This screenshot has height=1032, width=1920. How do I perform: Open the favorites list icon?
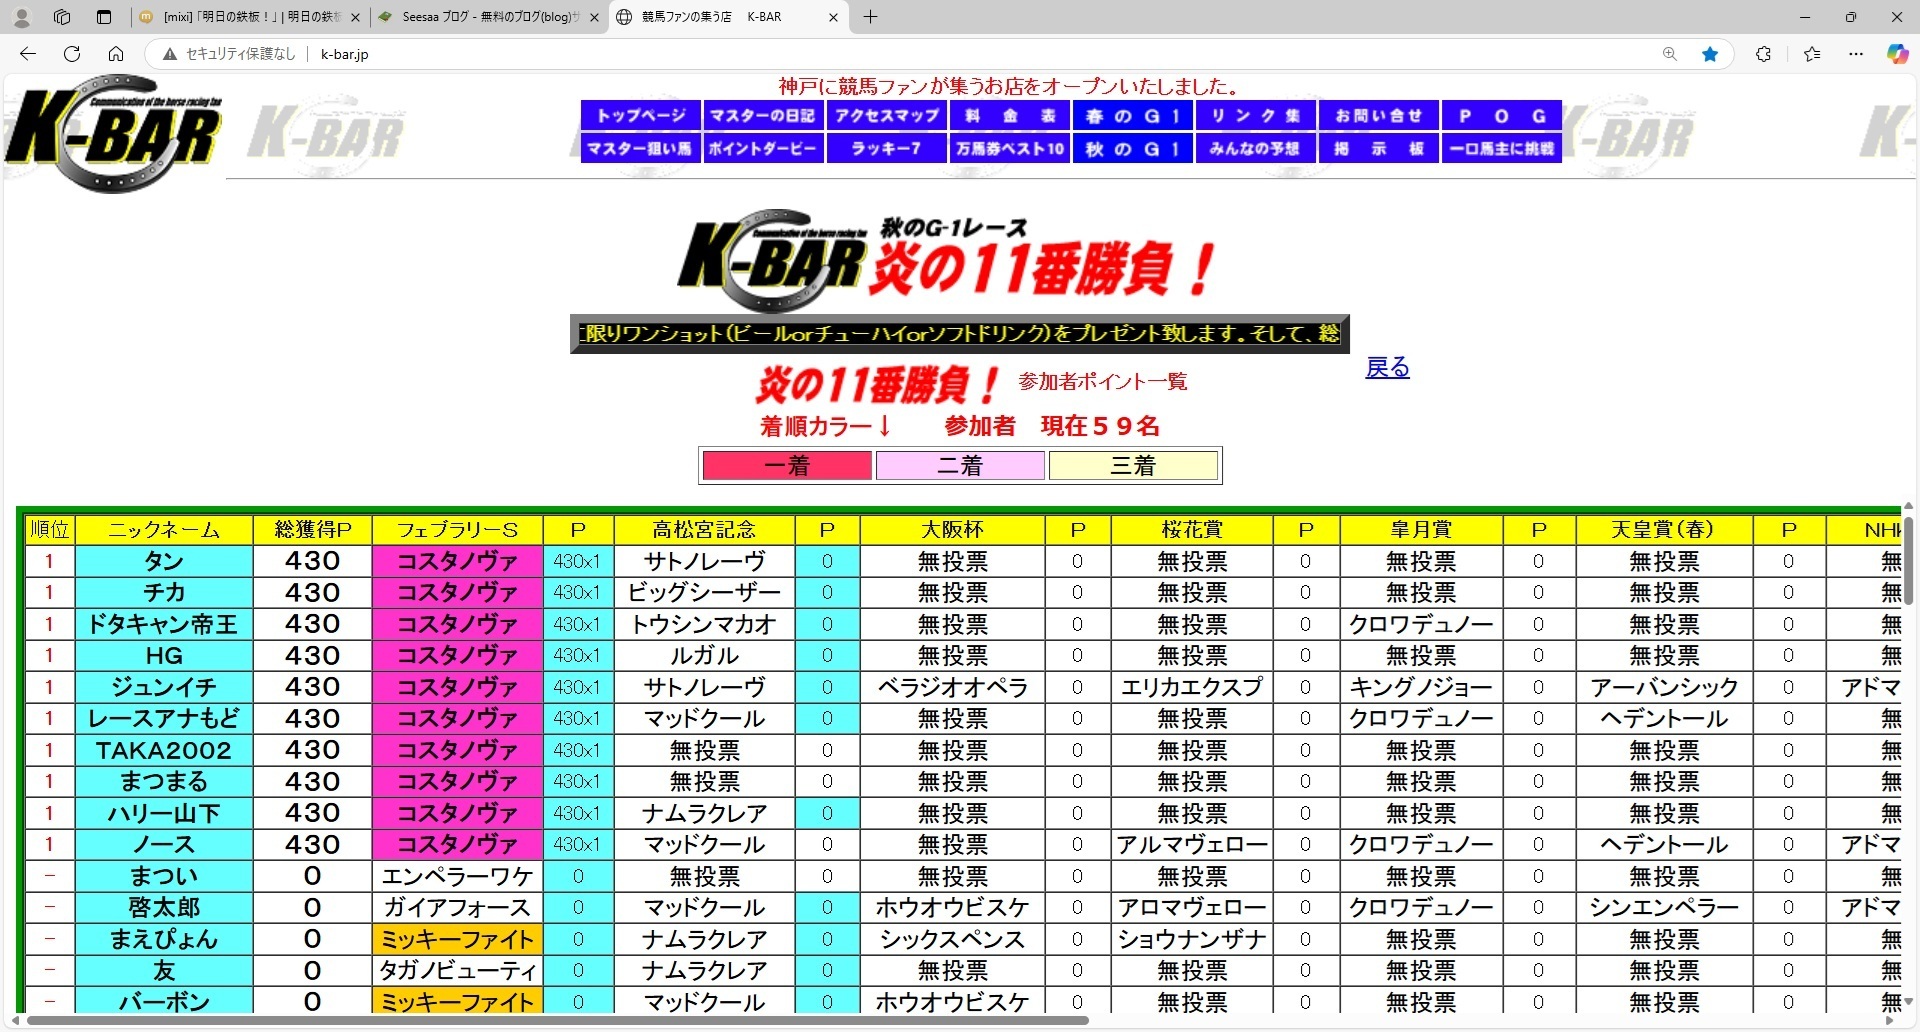1812,54
